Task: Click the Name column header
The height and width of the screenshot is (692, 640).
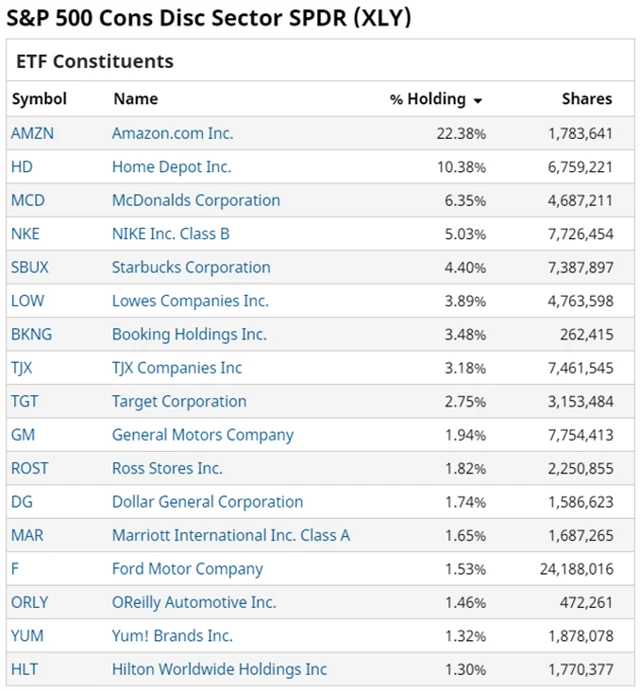Action: pyautogui.click(x=135, y=99)
